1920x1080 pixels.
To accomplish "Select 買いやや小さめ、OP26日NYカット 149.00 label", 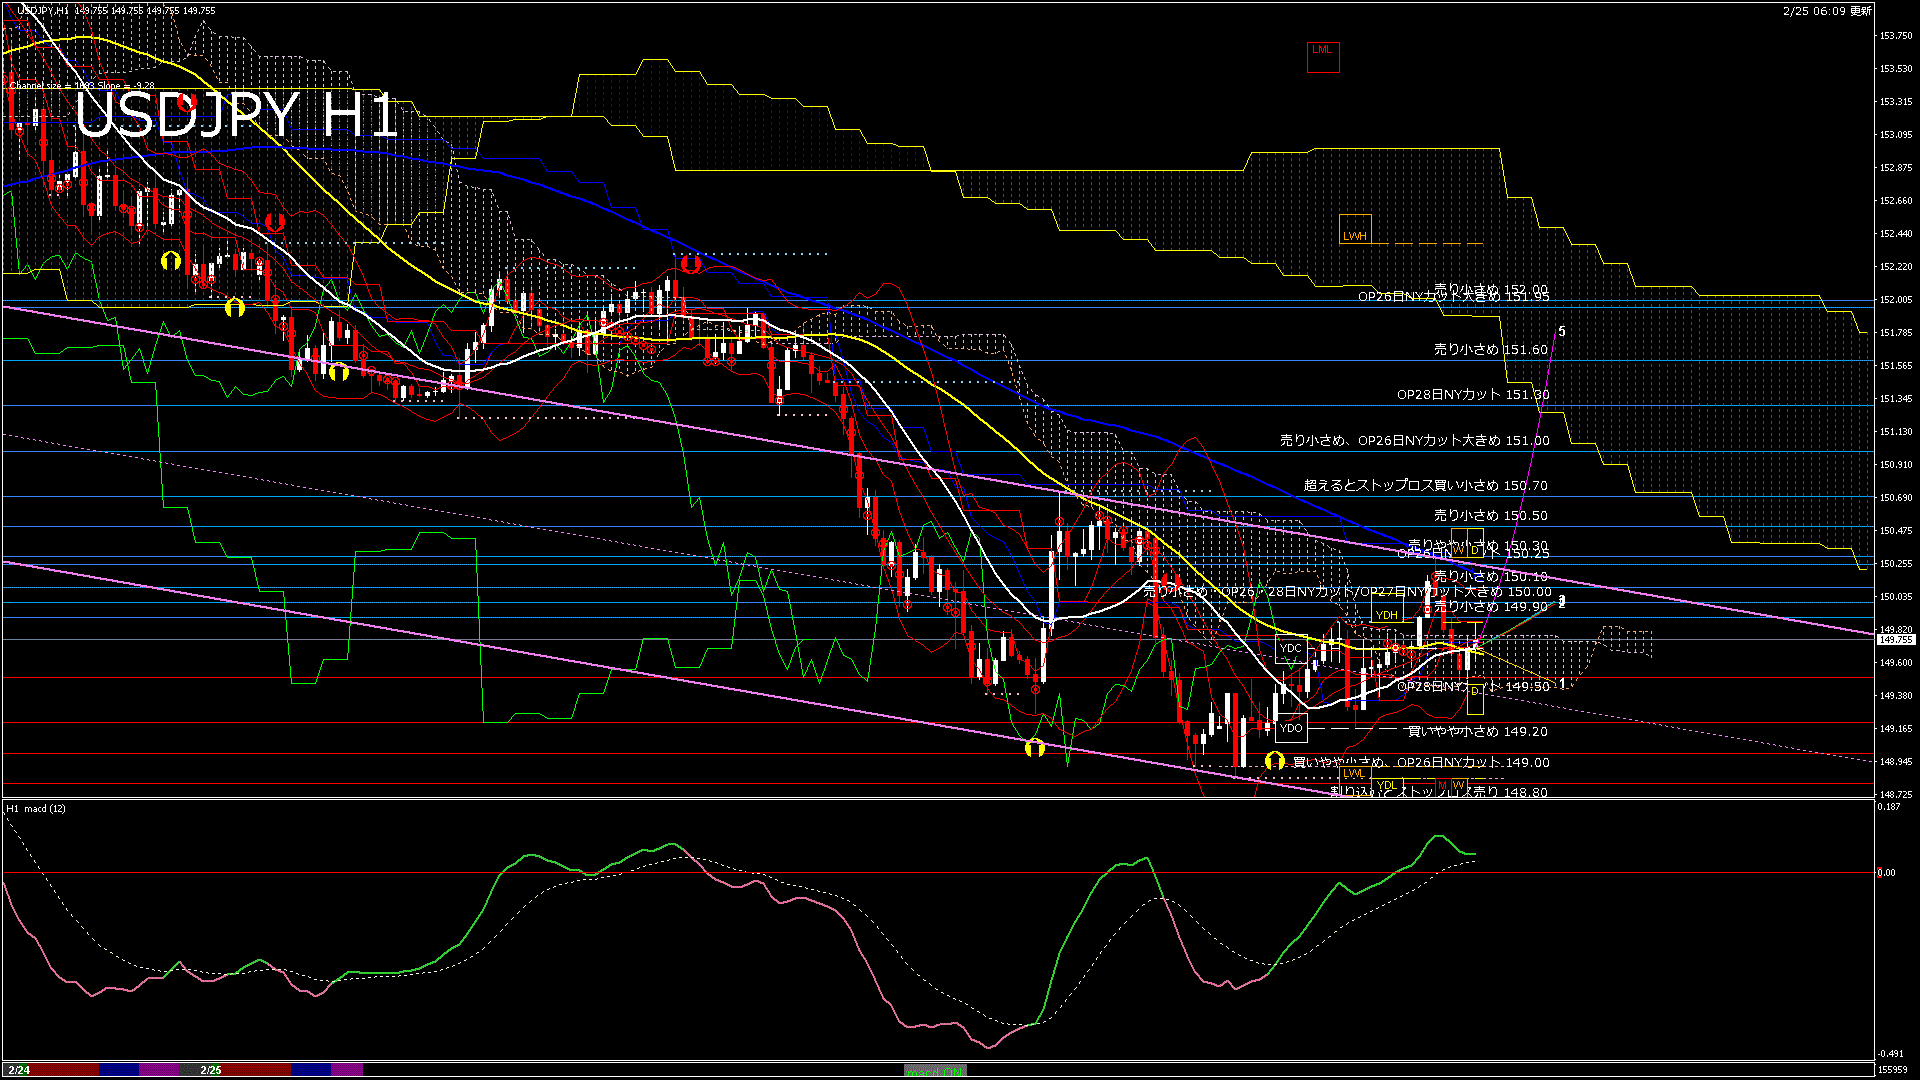I will click(1421, 762).
